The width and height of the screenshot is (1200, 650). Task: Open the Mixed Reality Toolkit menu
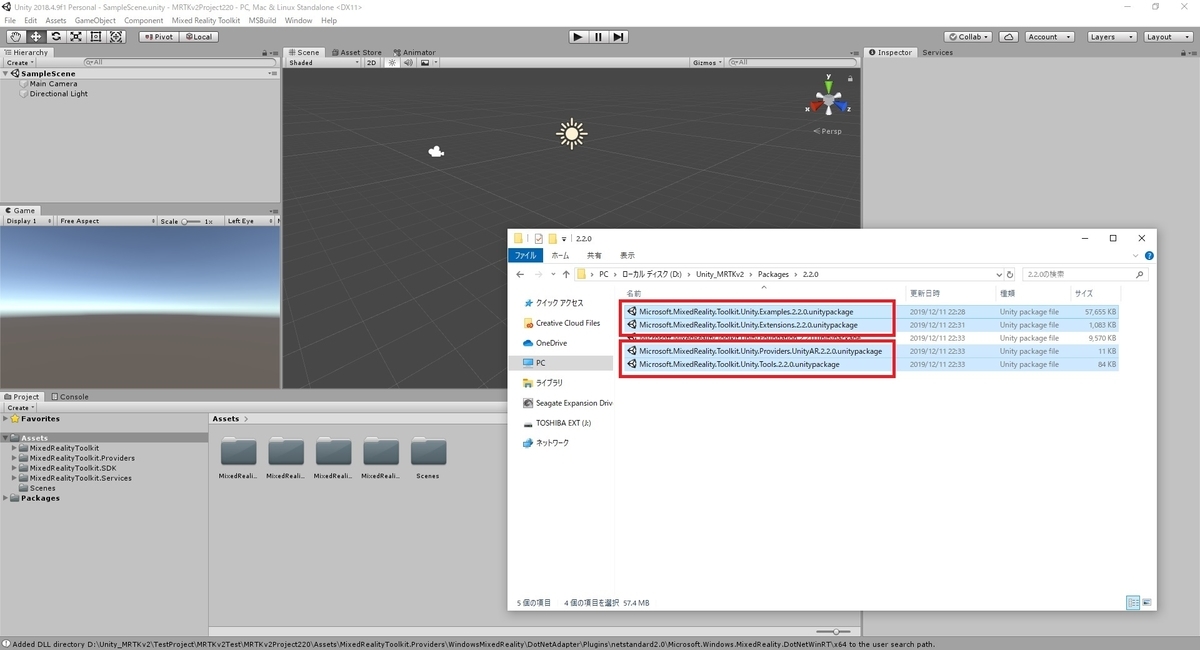[x=207, y=20]
